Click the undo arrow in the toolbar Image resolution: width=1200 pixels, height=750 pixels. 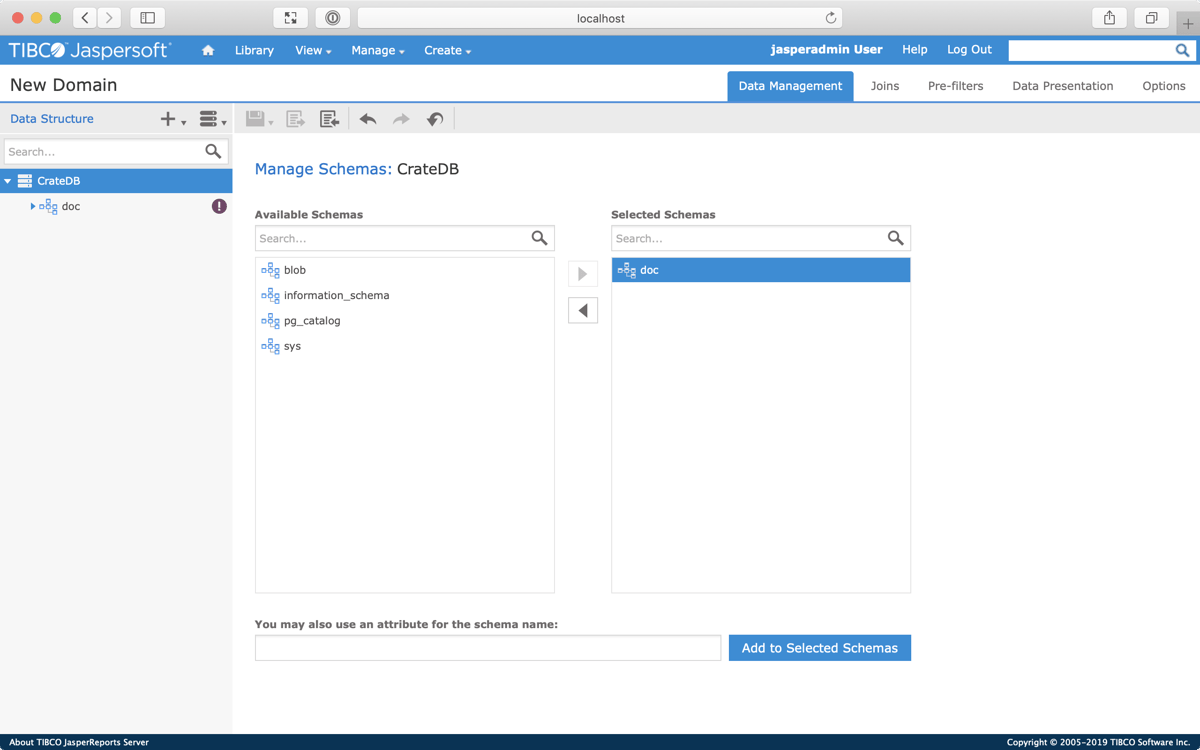tap(368, 119)
